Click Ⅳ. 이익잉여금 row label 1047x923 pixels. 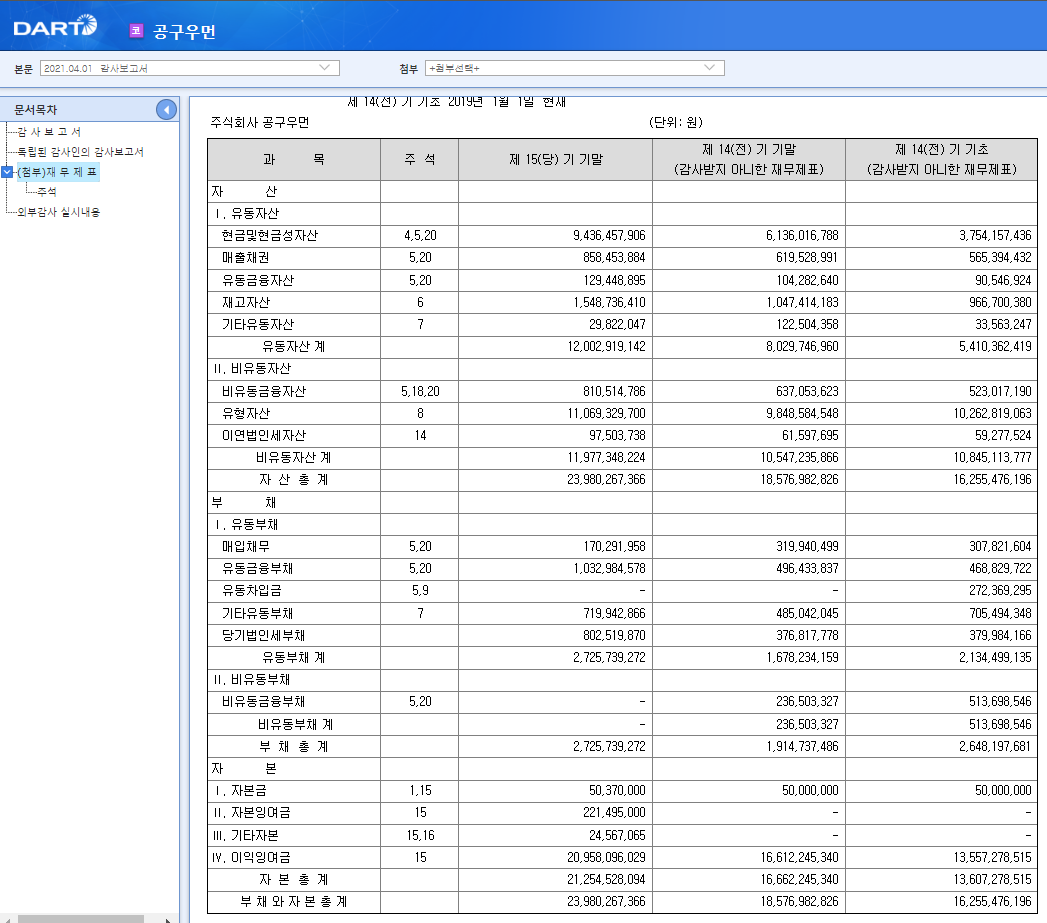click(251, 858)
